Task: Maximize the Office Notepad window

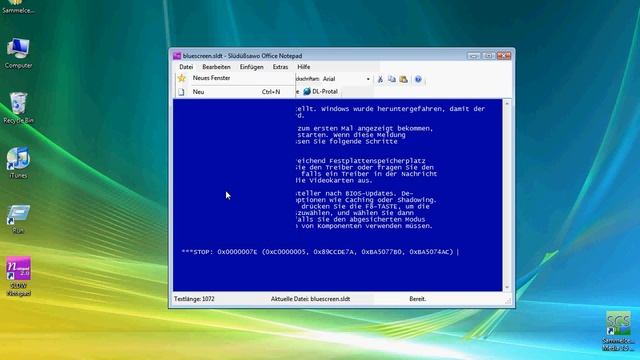Action: tap(488, 56)
